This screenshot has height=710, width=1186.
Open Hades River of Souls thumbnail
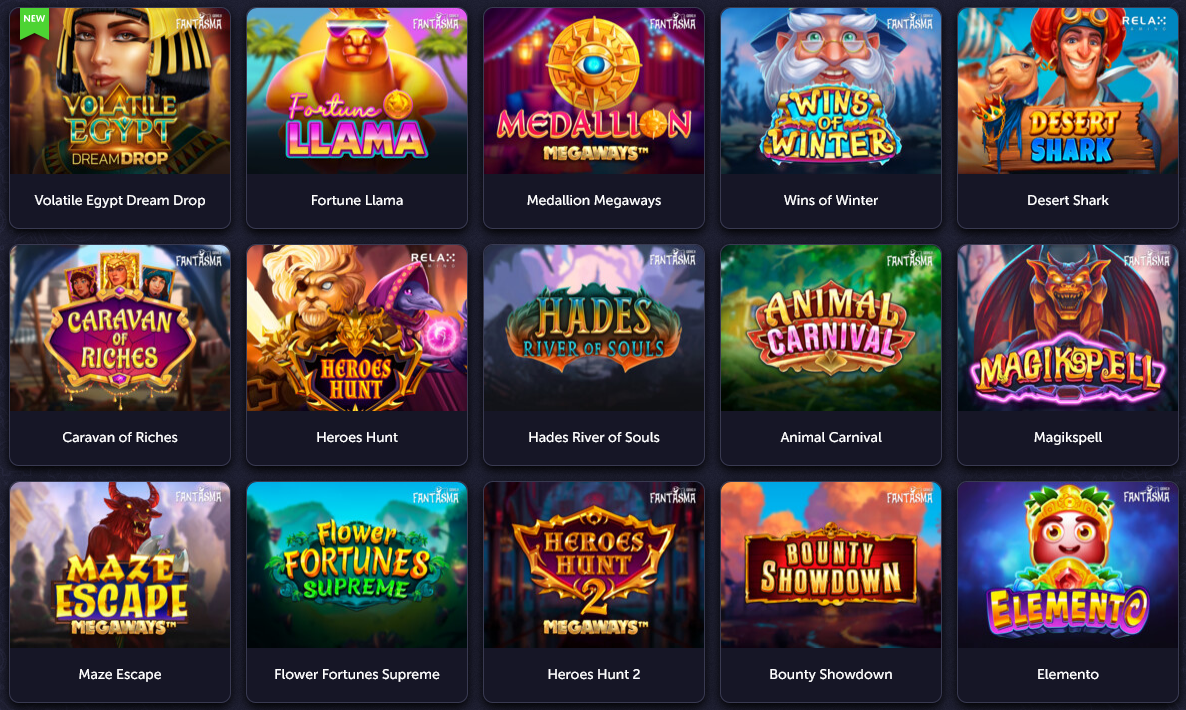pyautogui.click(x=594, y=328)
